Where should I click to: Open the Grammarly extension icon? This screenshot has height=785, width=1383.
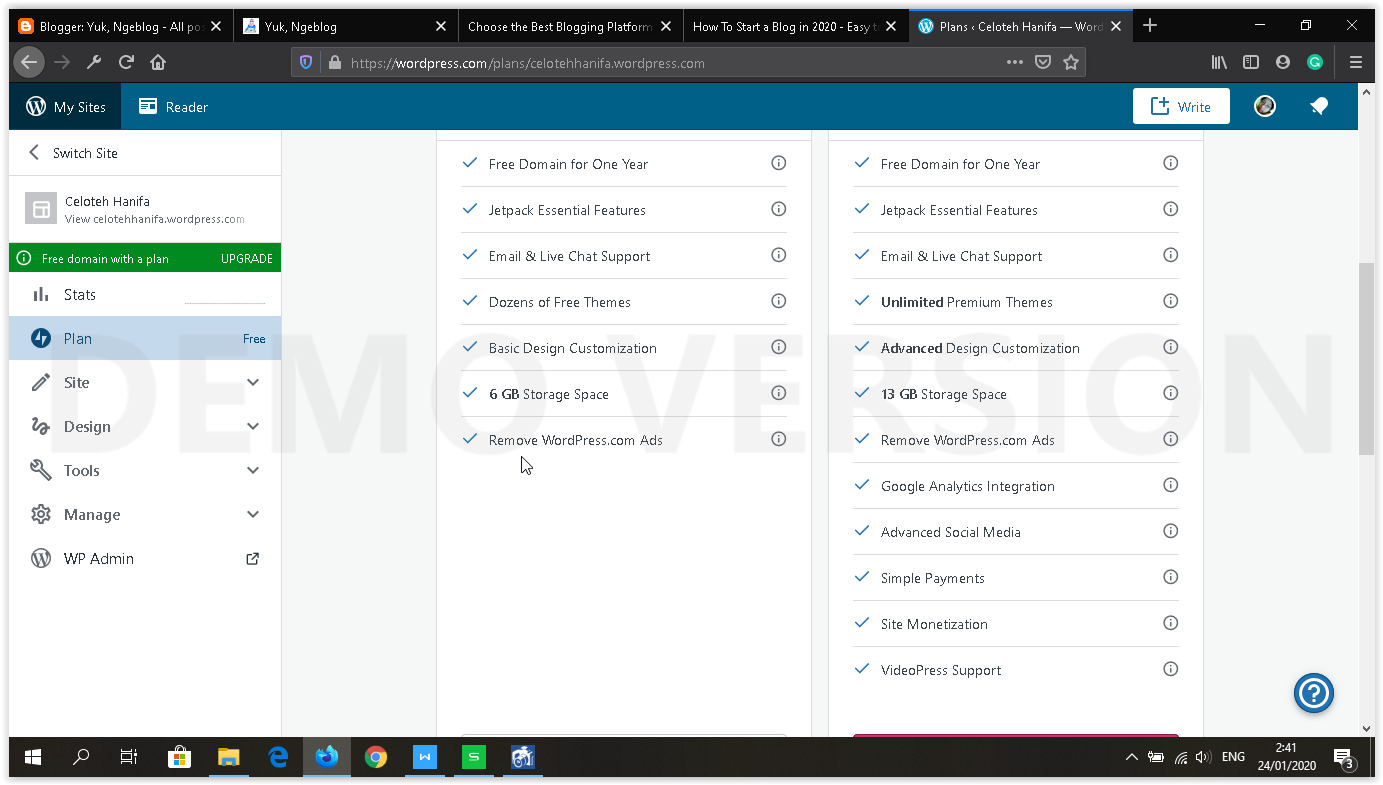(x=1315, y=63)
